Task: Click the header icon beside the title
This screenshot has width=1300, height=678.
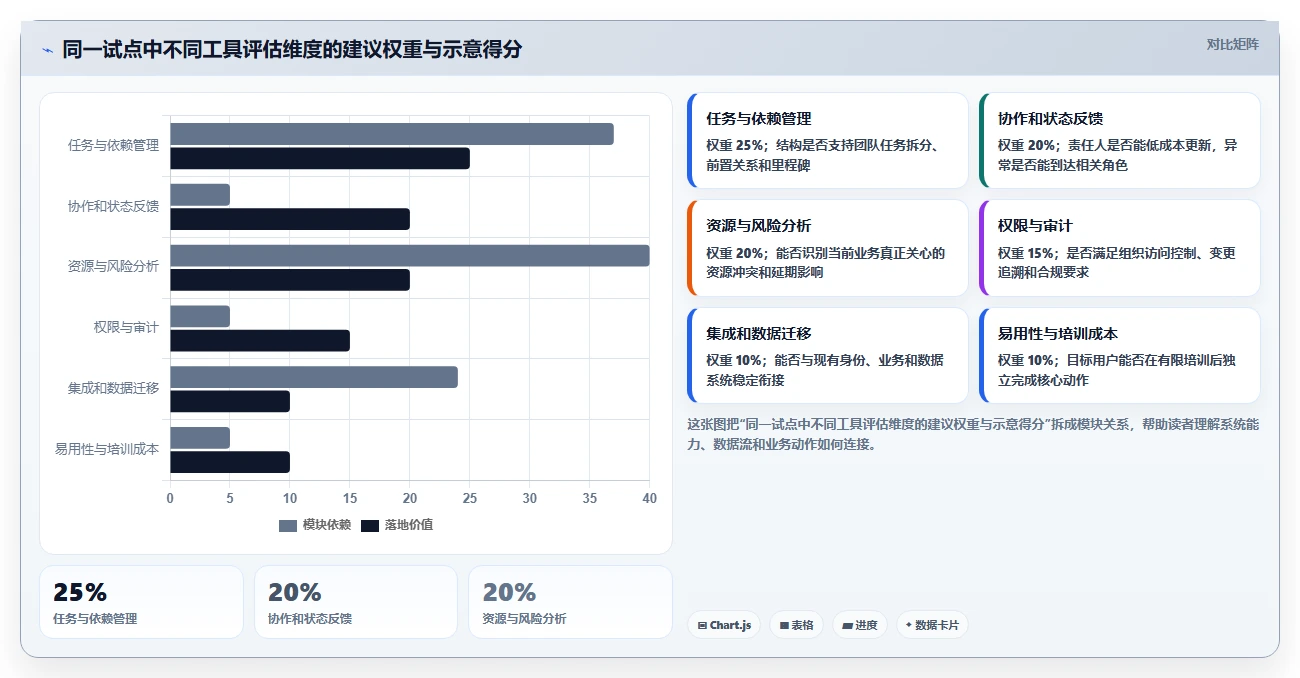Action: pyautogui.click(x=47, y=50)
